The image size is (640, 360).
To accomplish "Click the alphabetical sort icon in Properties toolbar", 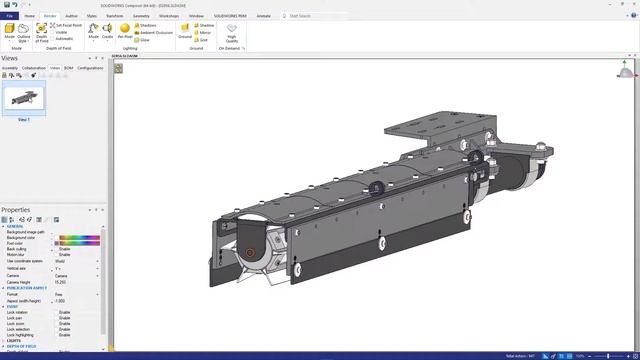I will [x=12, y=220].
